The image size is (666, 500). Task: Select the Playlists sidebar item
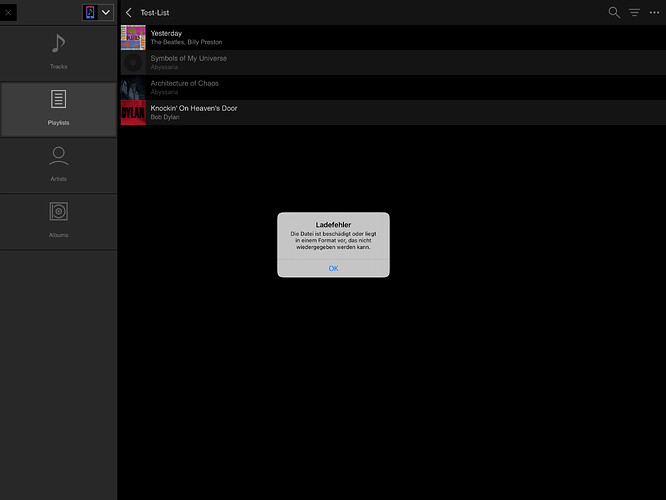(x=58, y=109)
